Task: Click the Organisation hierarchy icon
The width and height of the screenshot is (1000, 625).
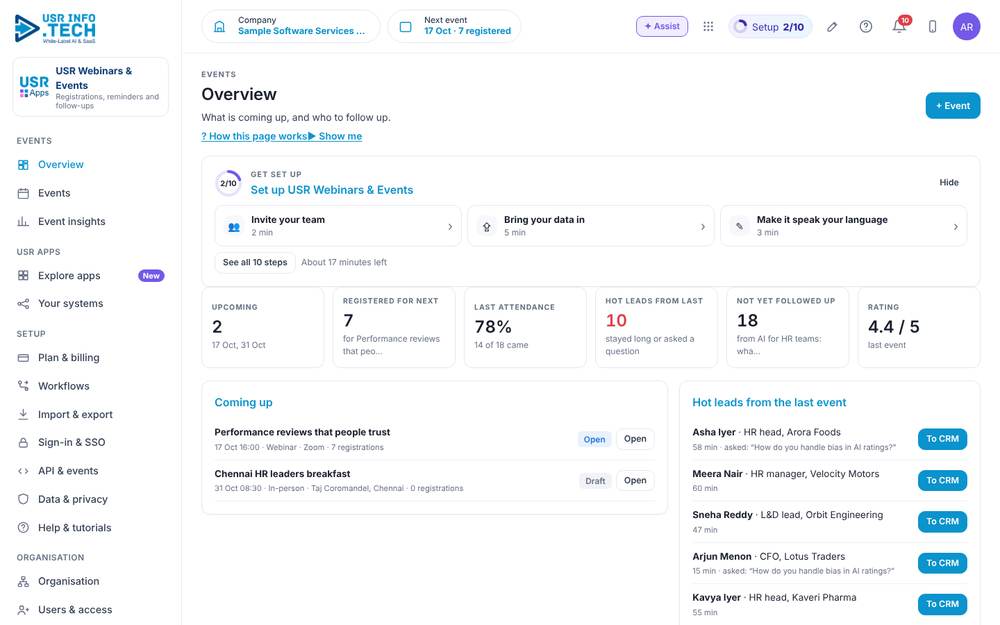Action: coord(23,582)
